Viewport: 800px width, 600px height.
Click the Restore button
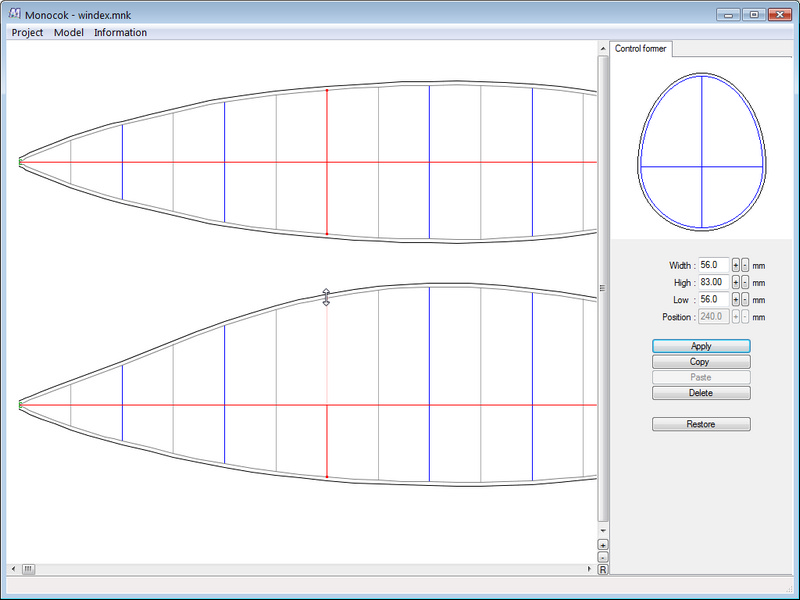coord(701,424)
